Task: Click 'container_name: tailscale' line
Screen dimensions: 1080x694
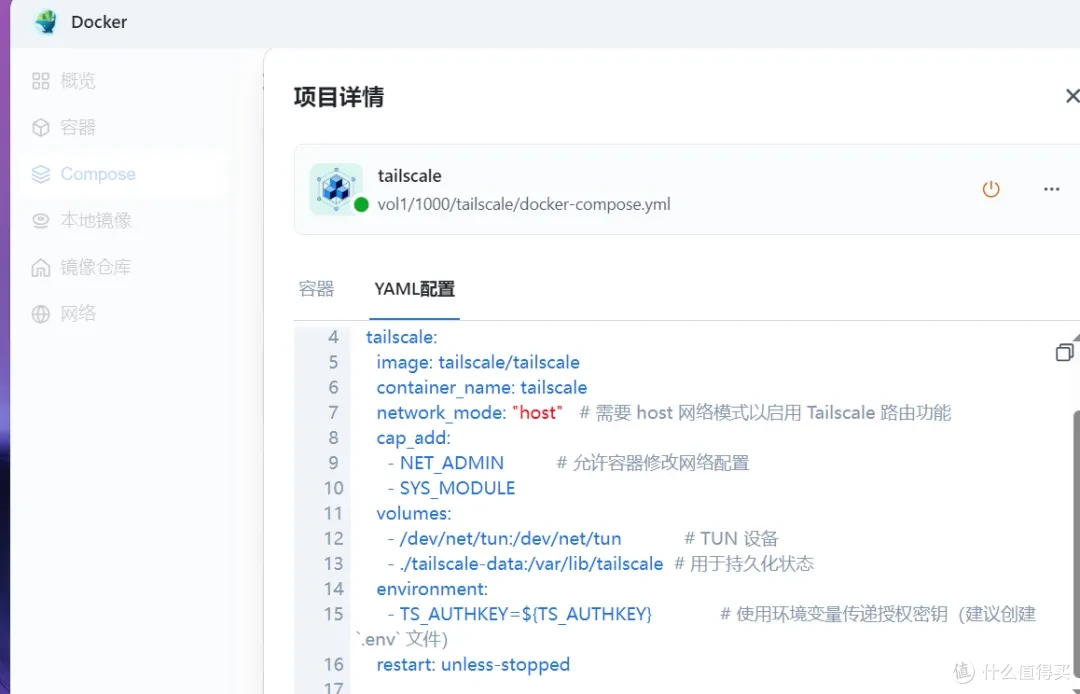Action: 481,388
